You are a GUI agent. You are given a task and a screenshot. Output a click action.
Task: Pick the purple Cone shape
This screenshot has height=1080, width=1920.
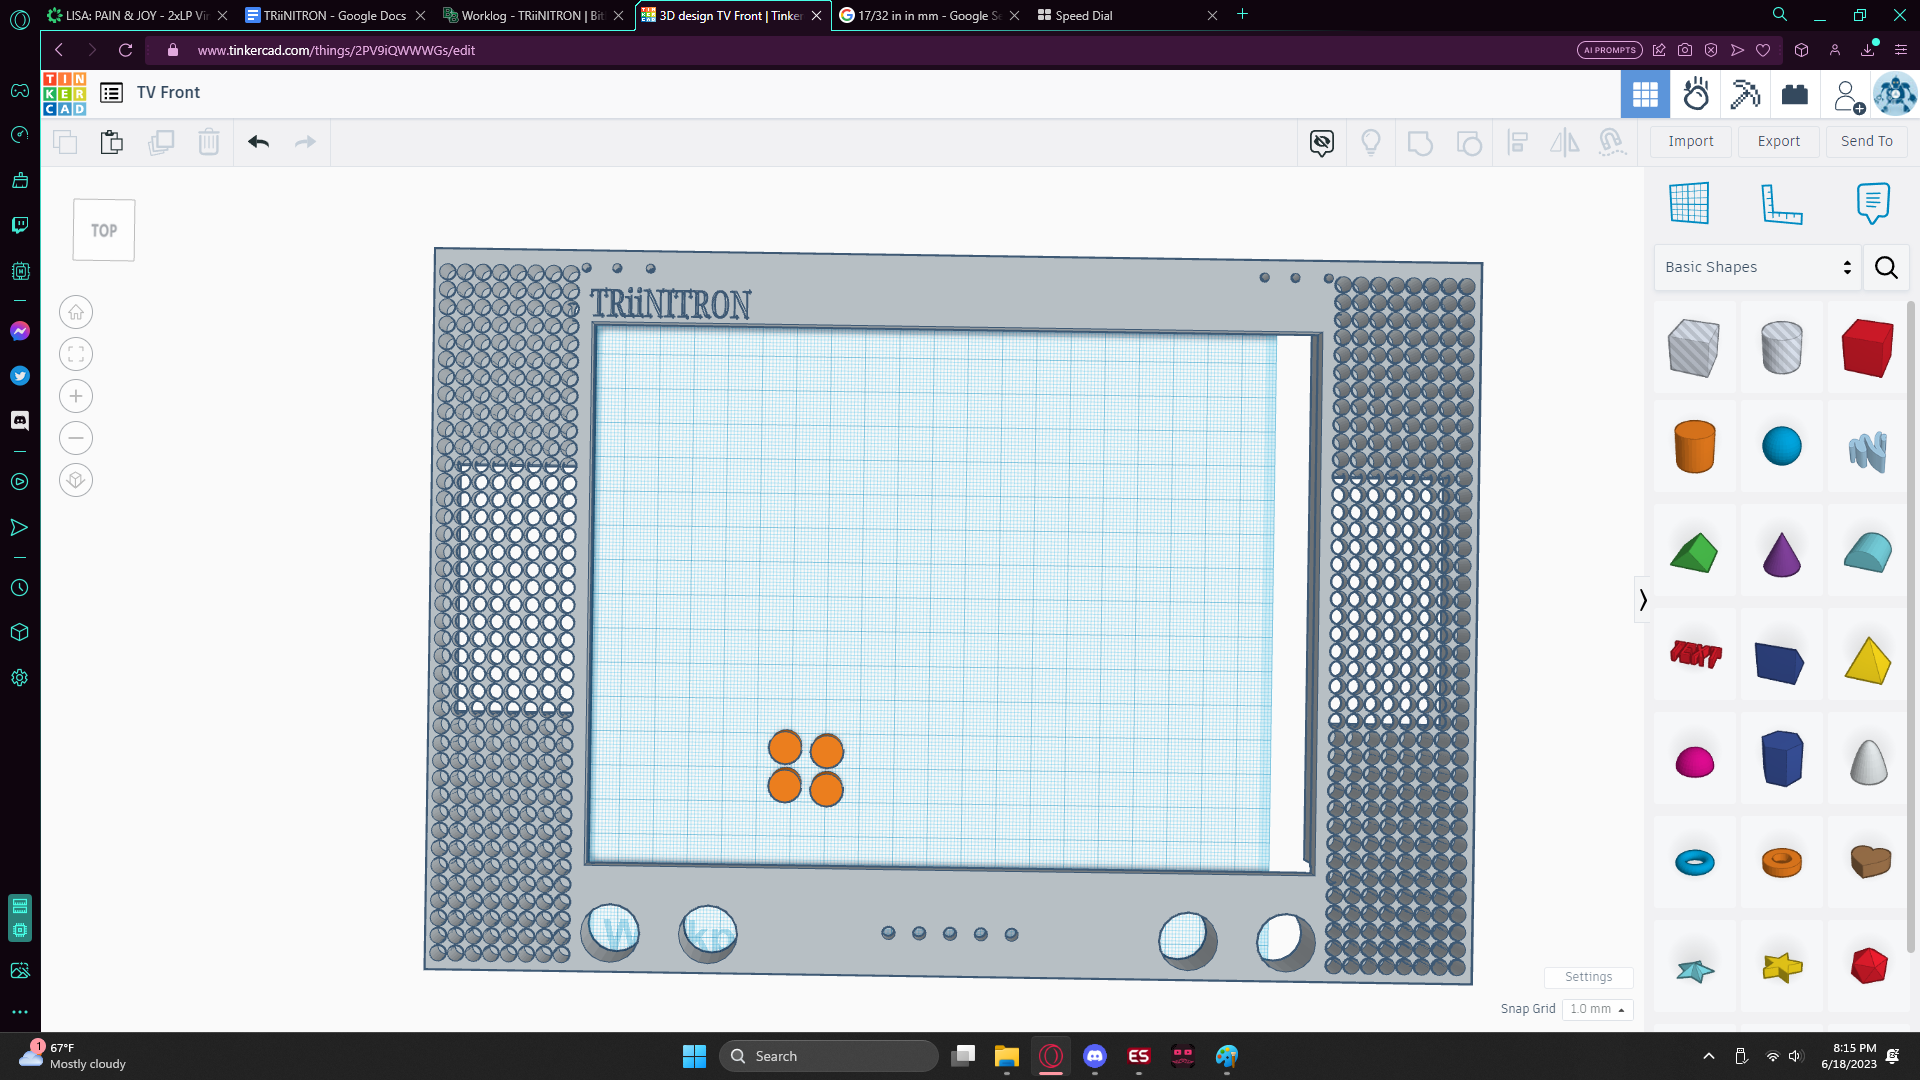tap(1781, 553)
